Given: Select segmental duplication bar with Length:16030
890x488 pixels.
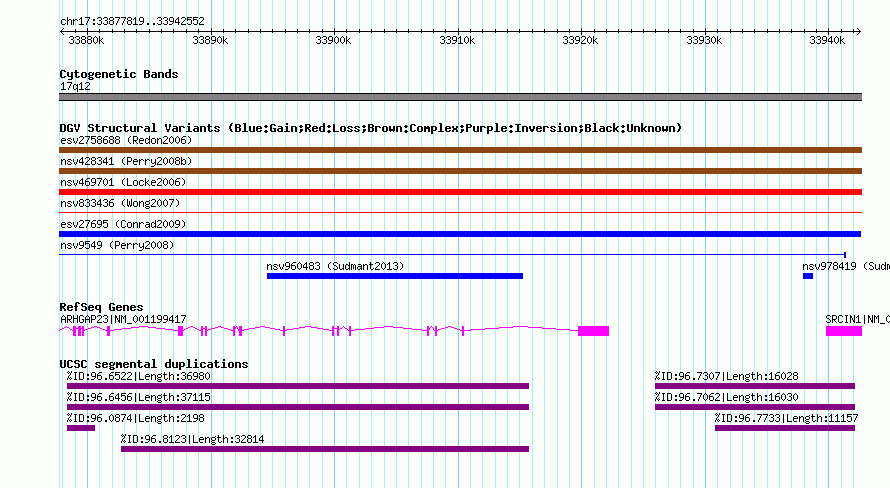Looking at the screenshot, I should [x=755, y=407].
